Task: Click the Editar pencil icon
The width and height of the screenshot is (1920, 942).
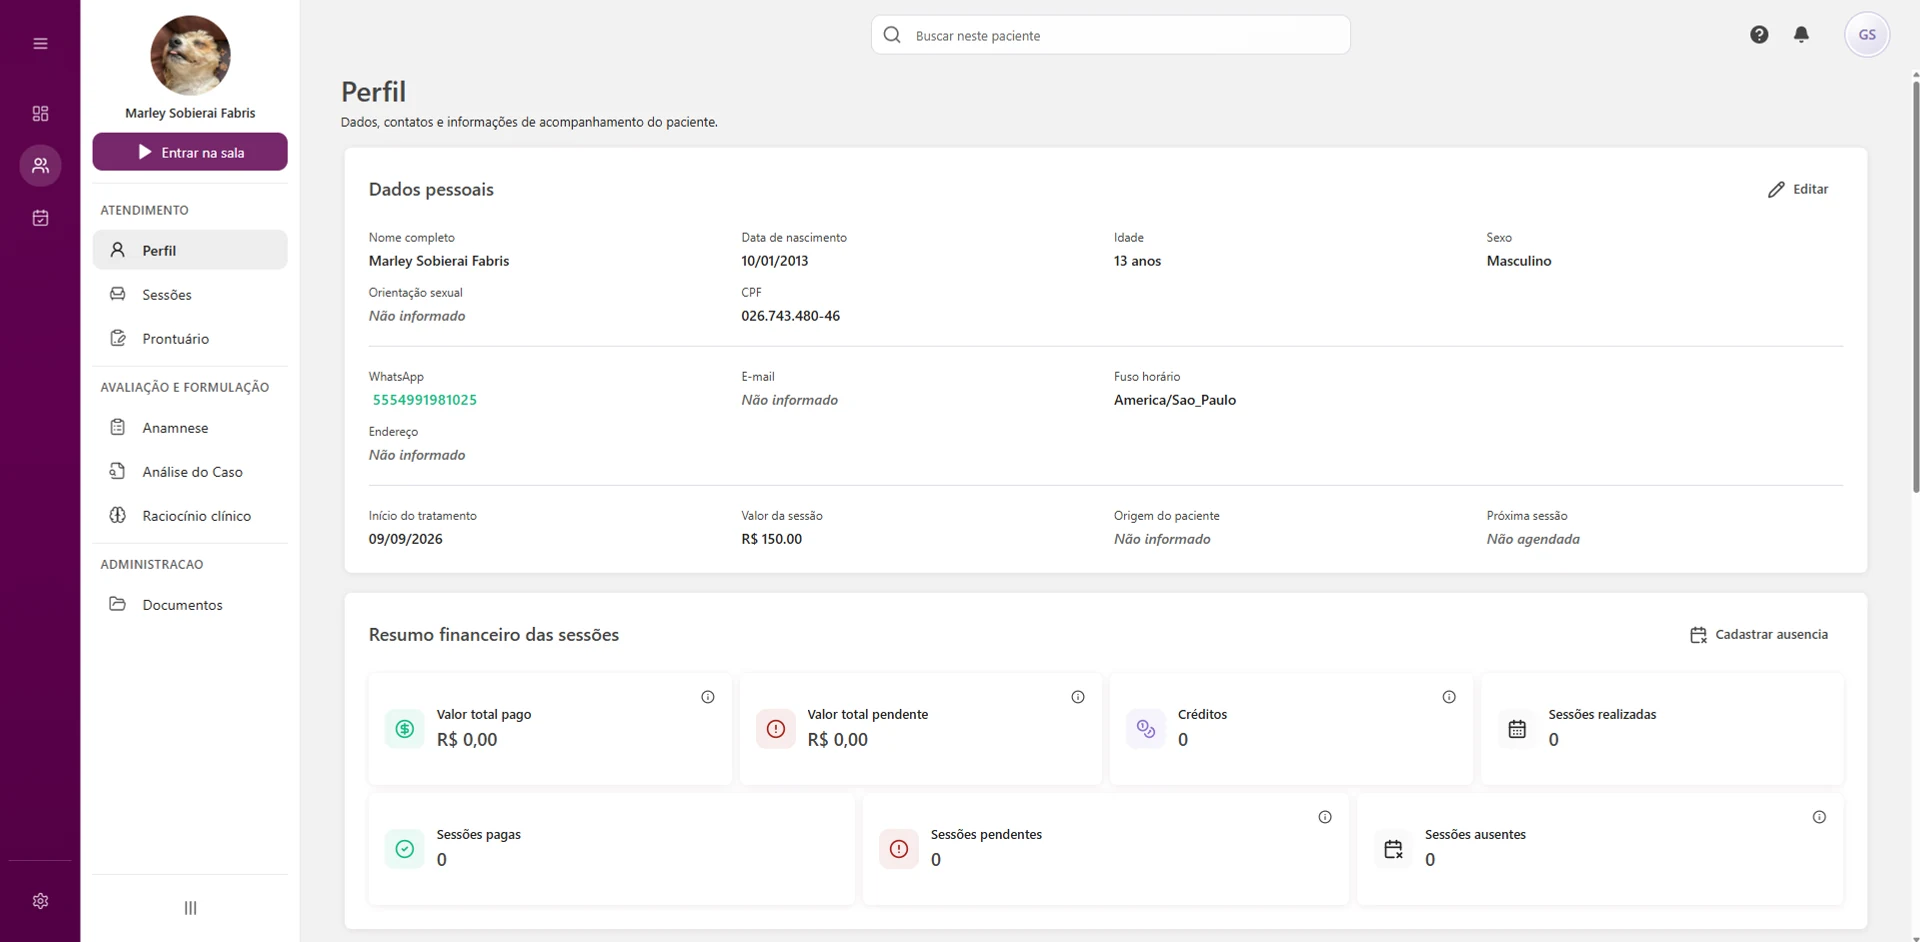Action: click(1776, 189)
